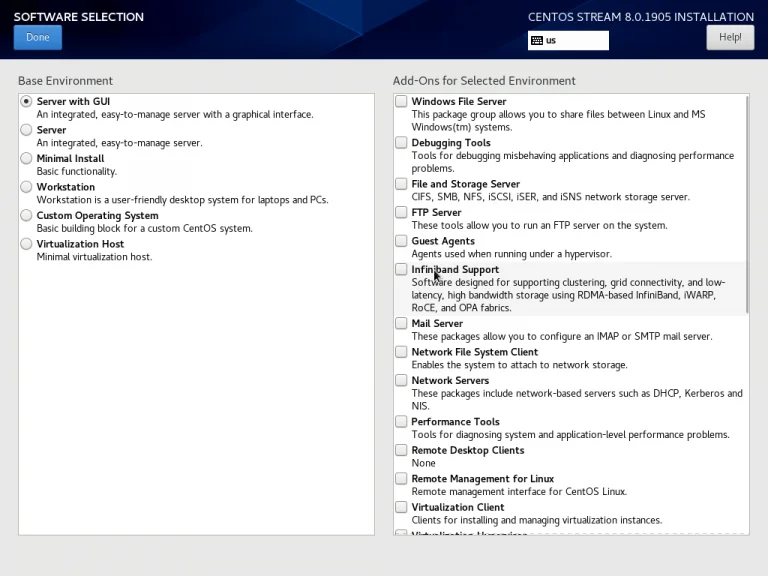Pick Virtualization Host environment

[26, 244]
